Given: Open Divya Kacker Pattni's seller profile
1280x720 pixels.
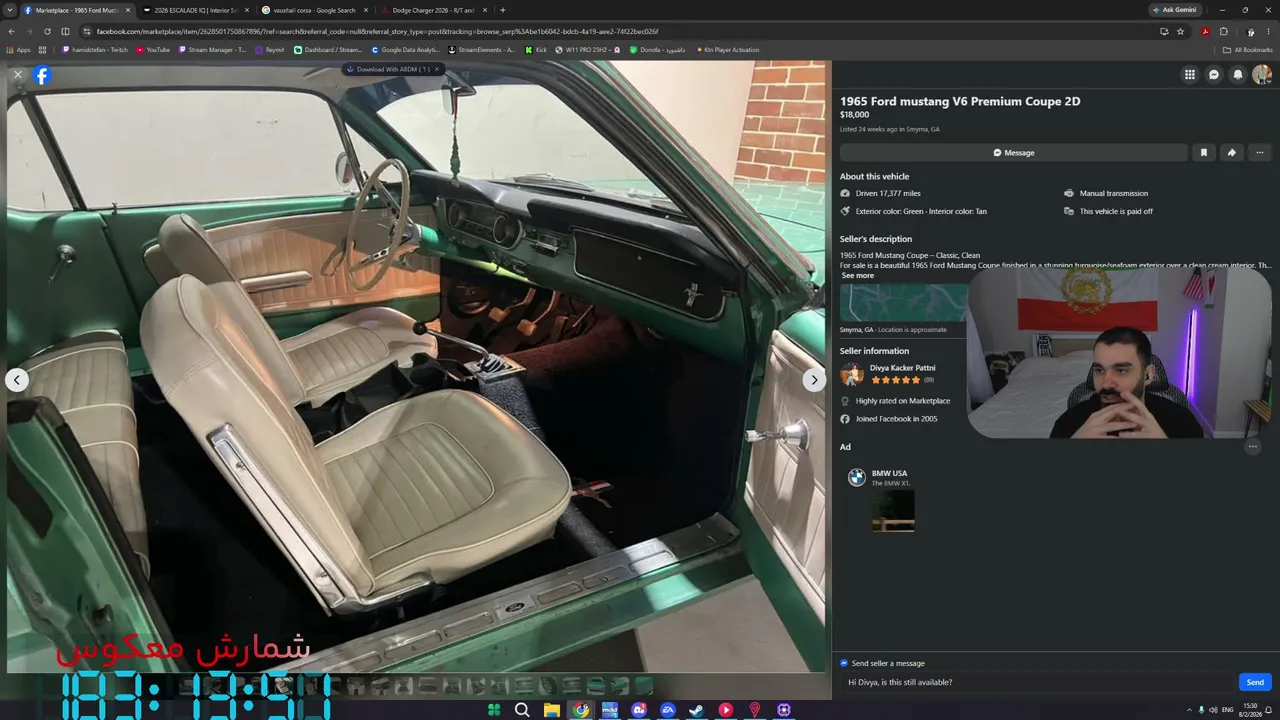Looking at the screenshot, I should pos(902,368).
